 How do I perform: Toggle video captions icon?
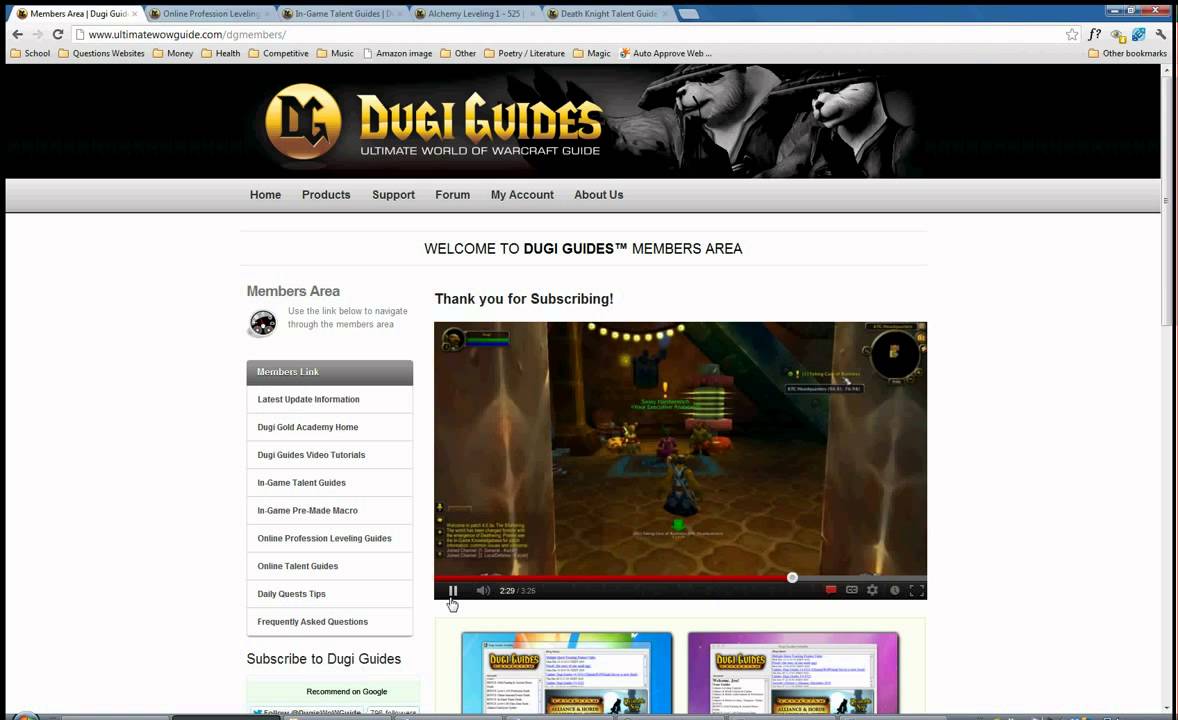[852, 591]
